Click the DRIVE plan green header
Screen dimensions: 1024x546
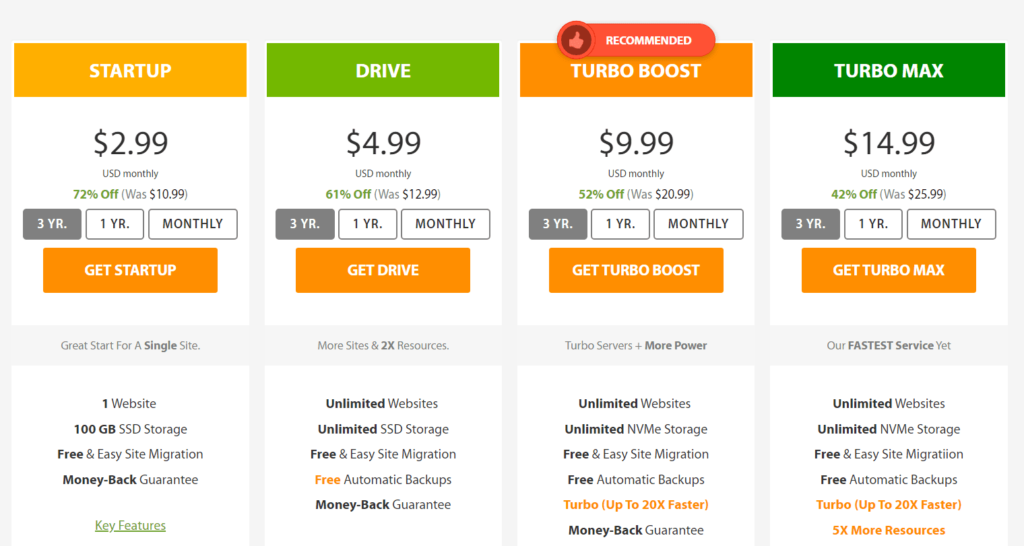[383, 71]
